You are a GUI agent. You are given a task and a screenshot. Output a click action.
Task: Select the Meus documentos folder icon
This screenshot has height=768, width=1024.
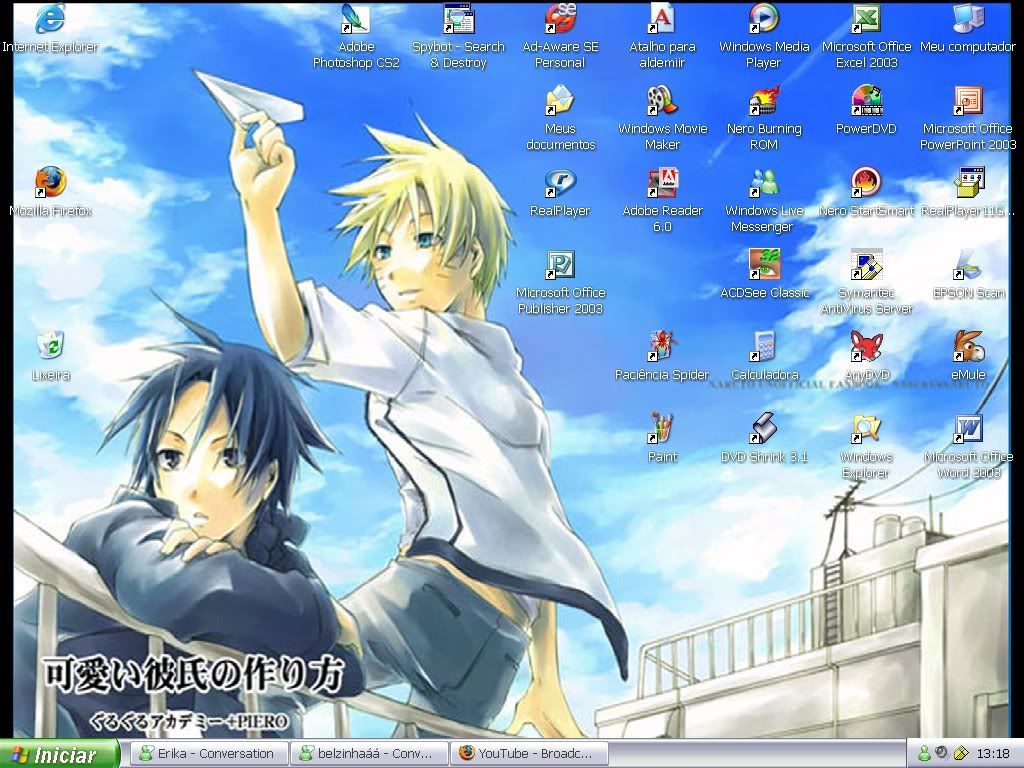point(560,101)
